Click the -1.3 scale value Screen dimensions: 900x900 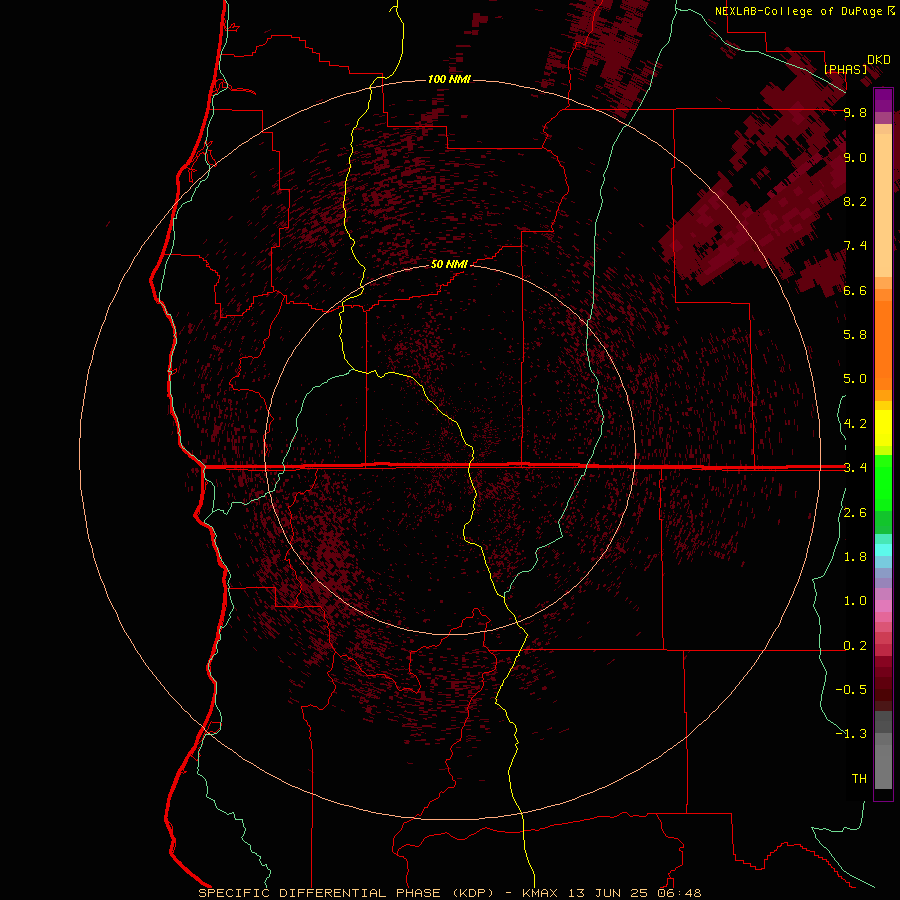coord(851,734)
